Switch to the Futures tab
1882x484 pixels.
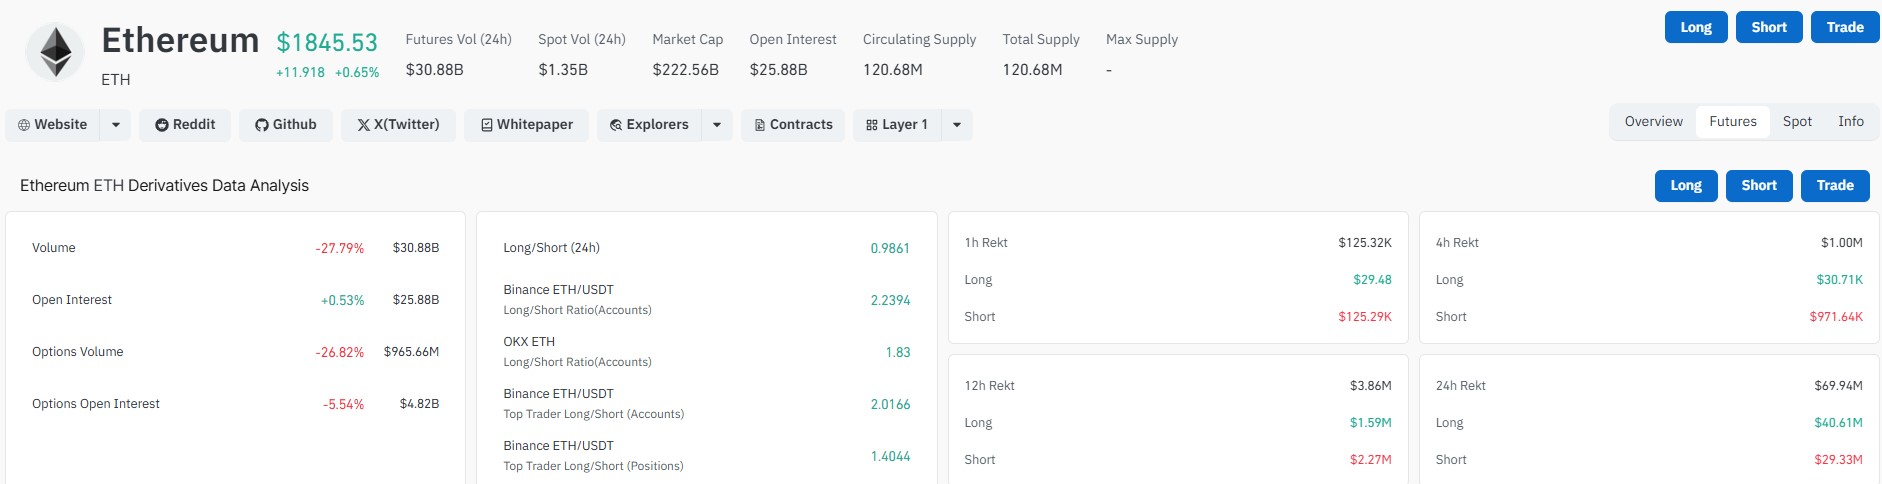(1733, 122)
